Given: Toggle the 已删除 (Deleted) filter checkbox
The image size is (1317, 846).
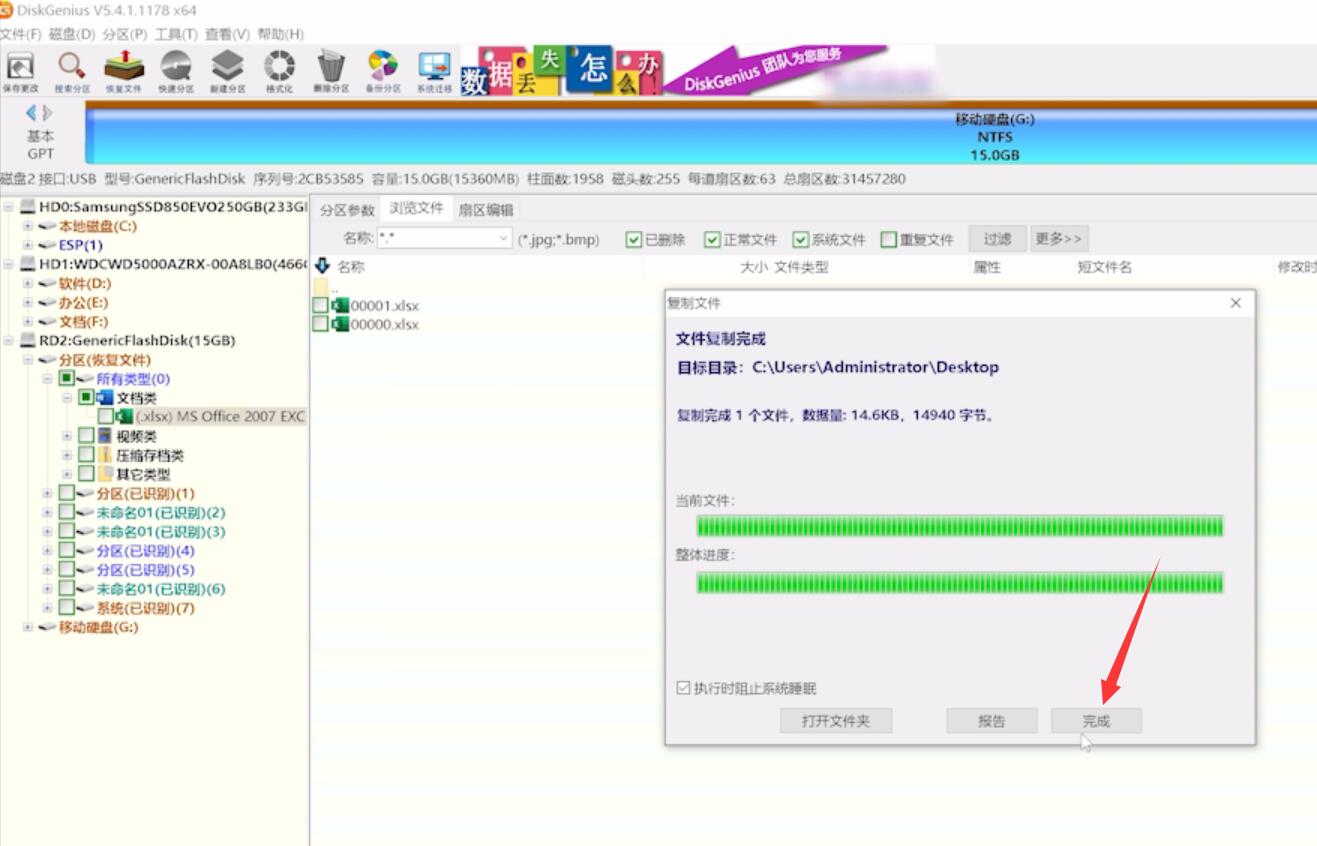Looking at the screenshot, I should (633, 239).
